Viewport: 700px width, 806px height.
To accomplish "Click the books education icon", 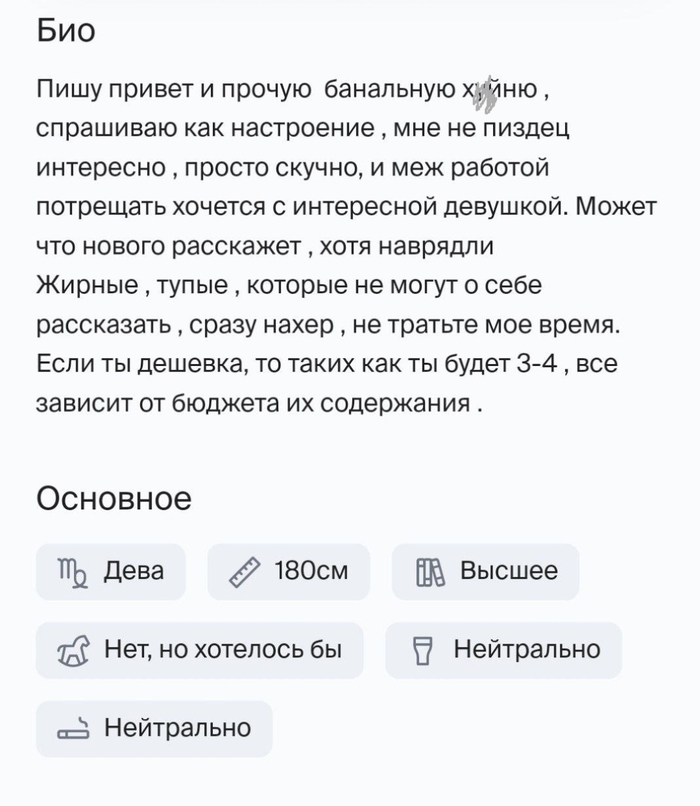I will 429,572.
